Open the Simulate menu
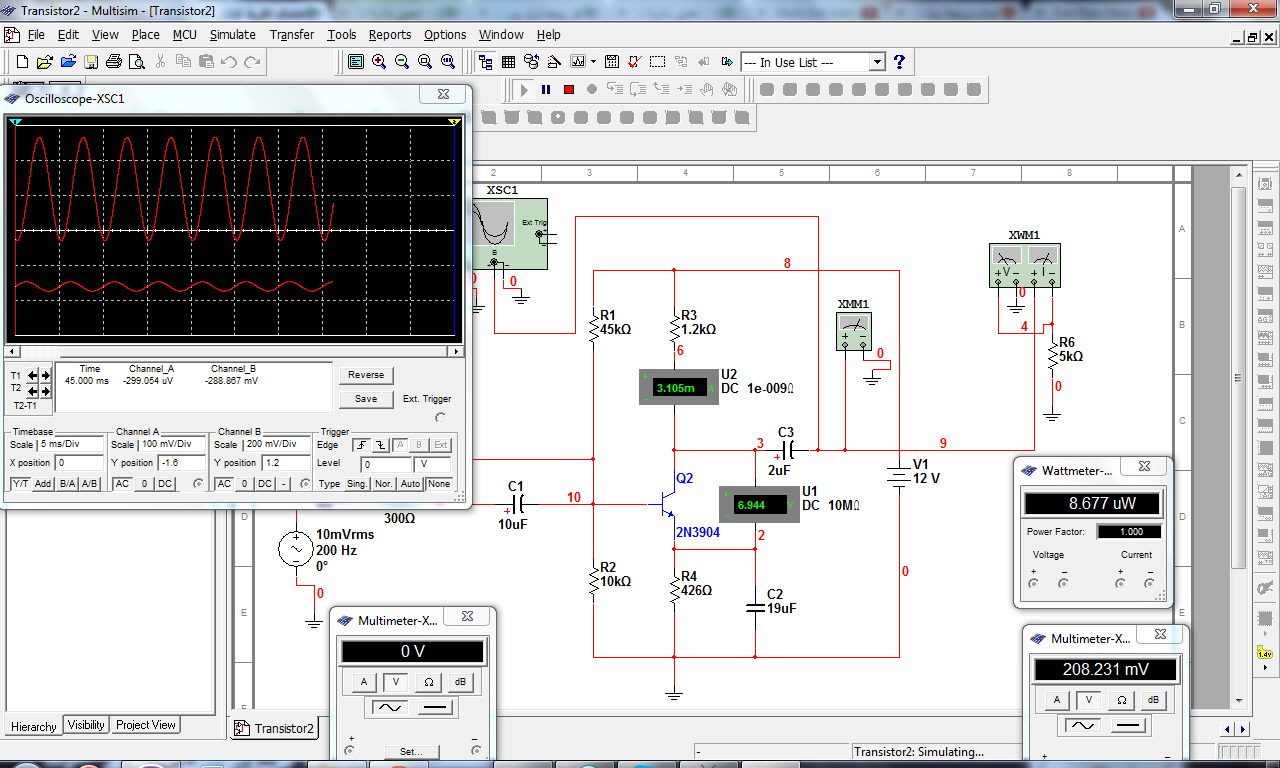1280x768 pixels. [x=232, y=34]
